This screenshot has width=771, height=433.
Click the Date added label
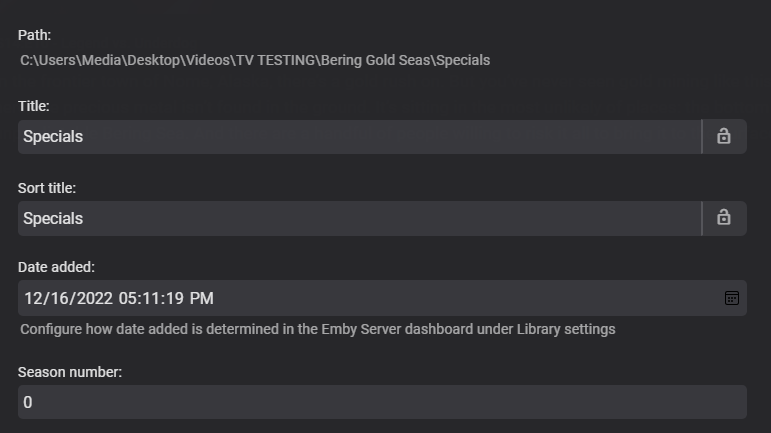56,267
